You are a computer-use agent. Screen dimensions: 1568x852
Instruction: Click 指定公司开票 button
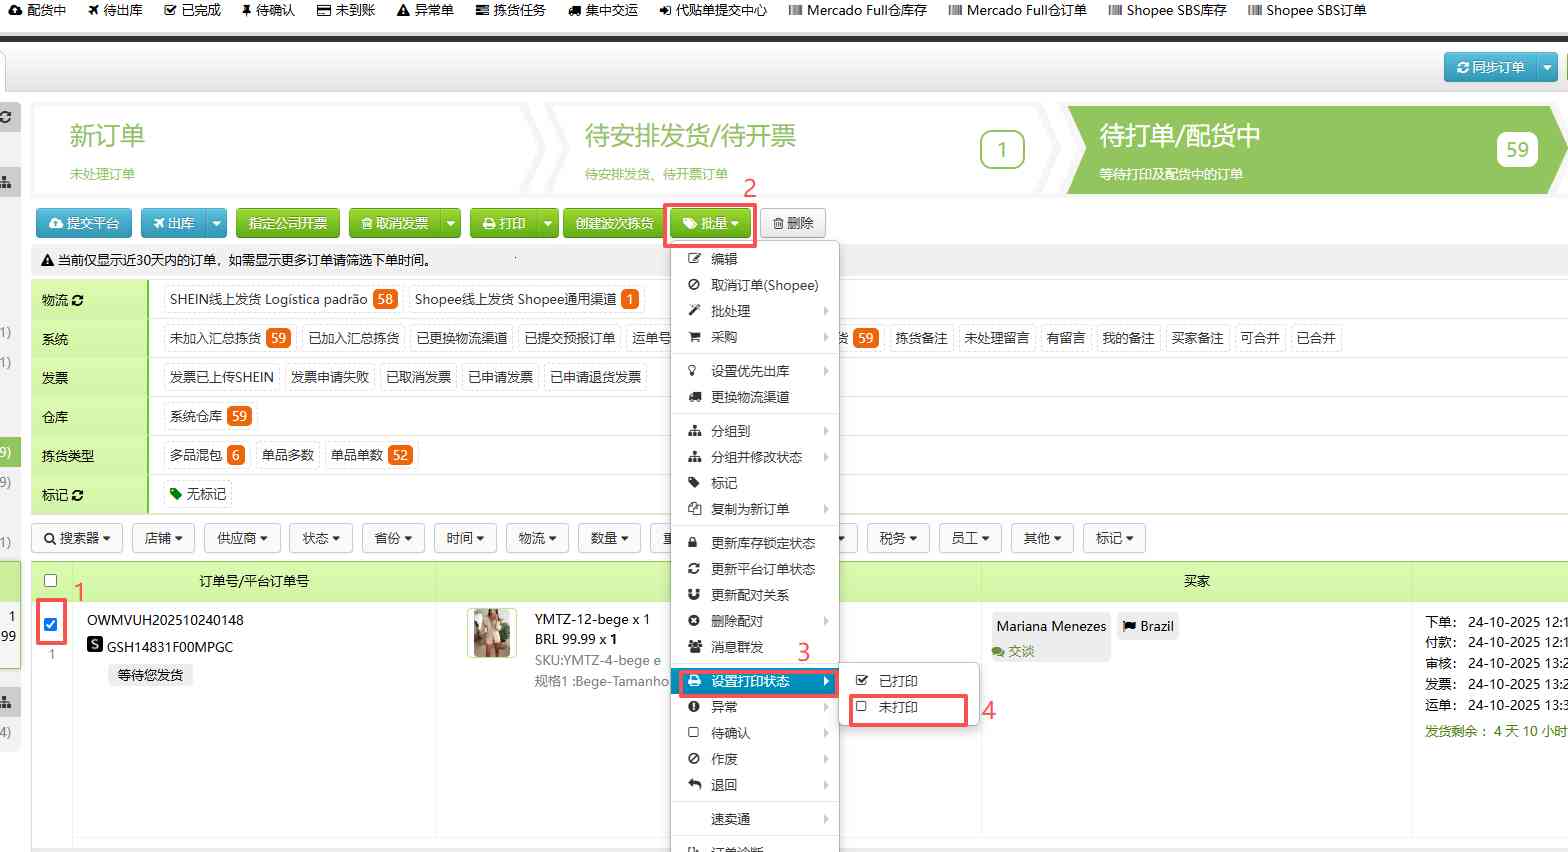[288, 223]
